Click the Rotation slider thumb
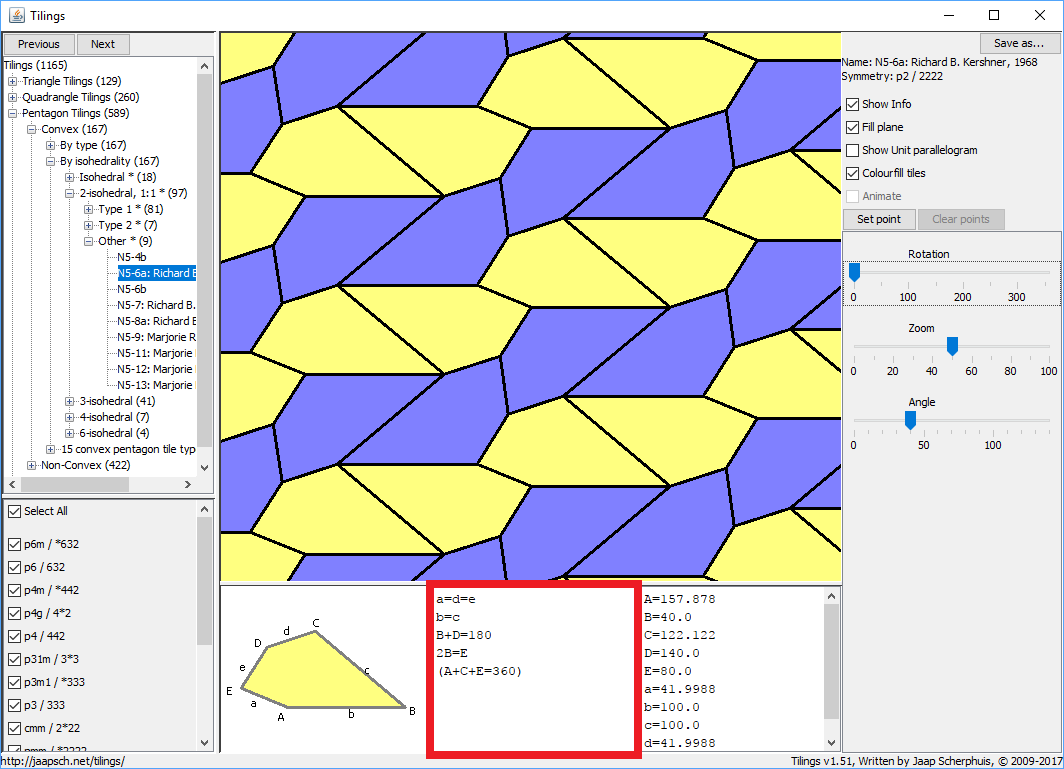The width and height of the screenshot is (1064, 769). 854,272
